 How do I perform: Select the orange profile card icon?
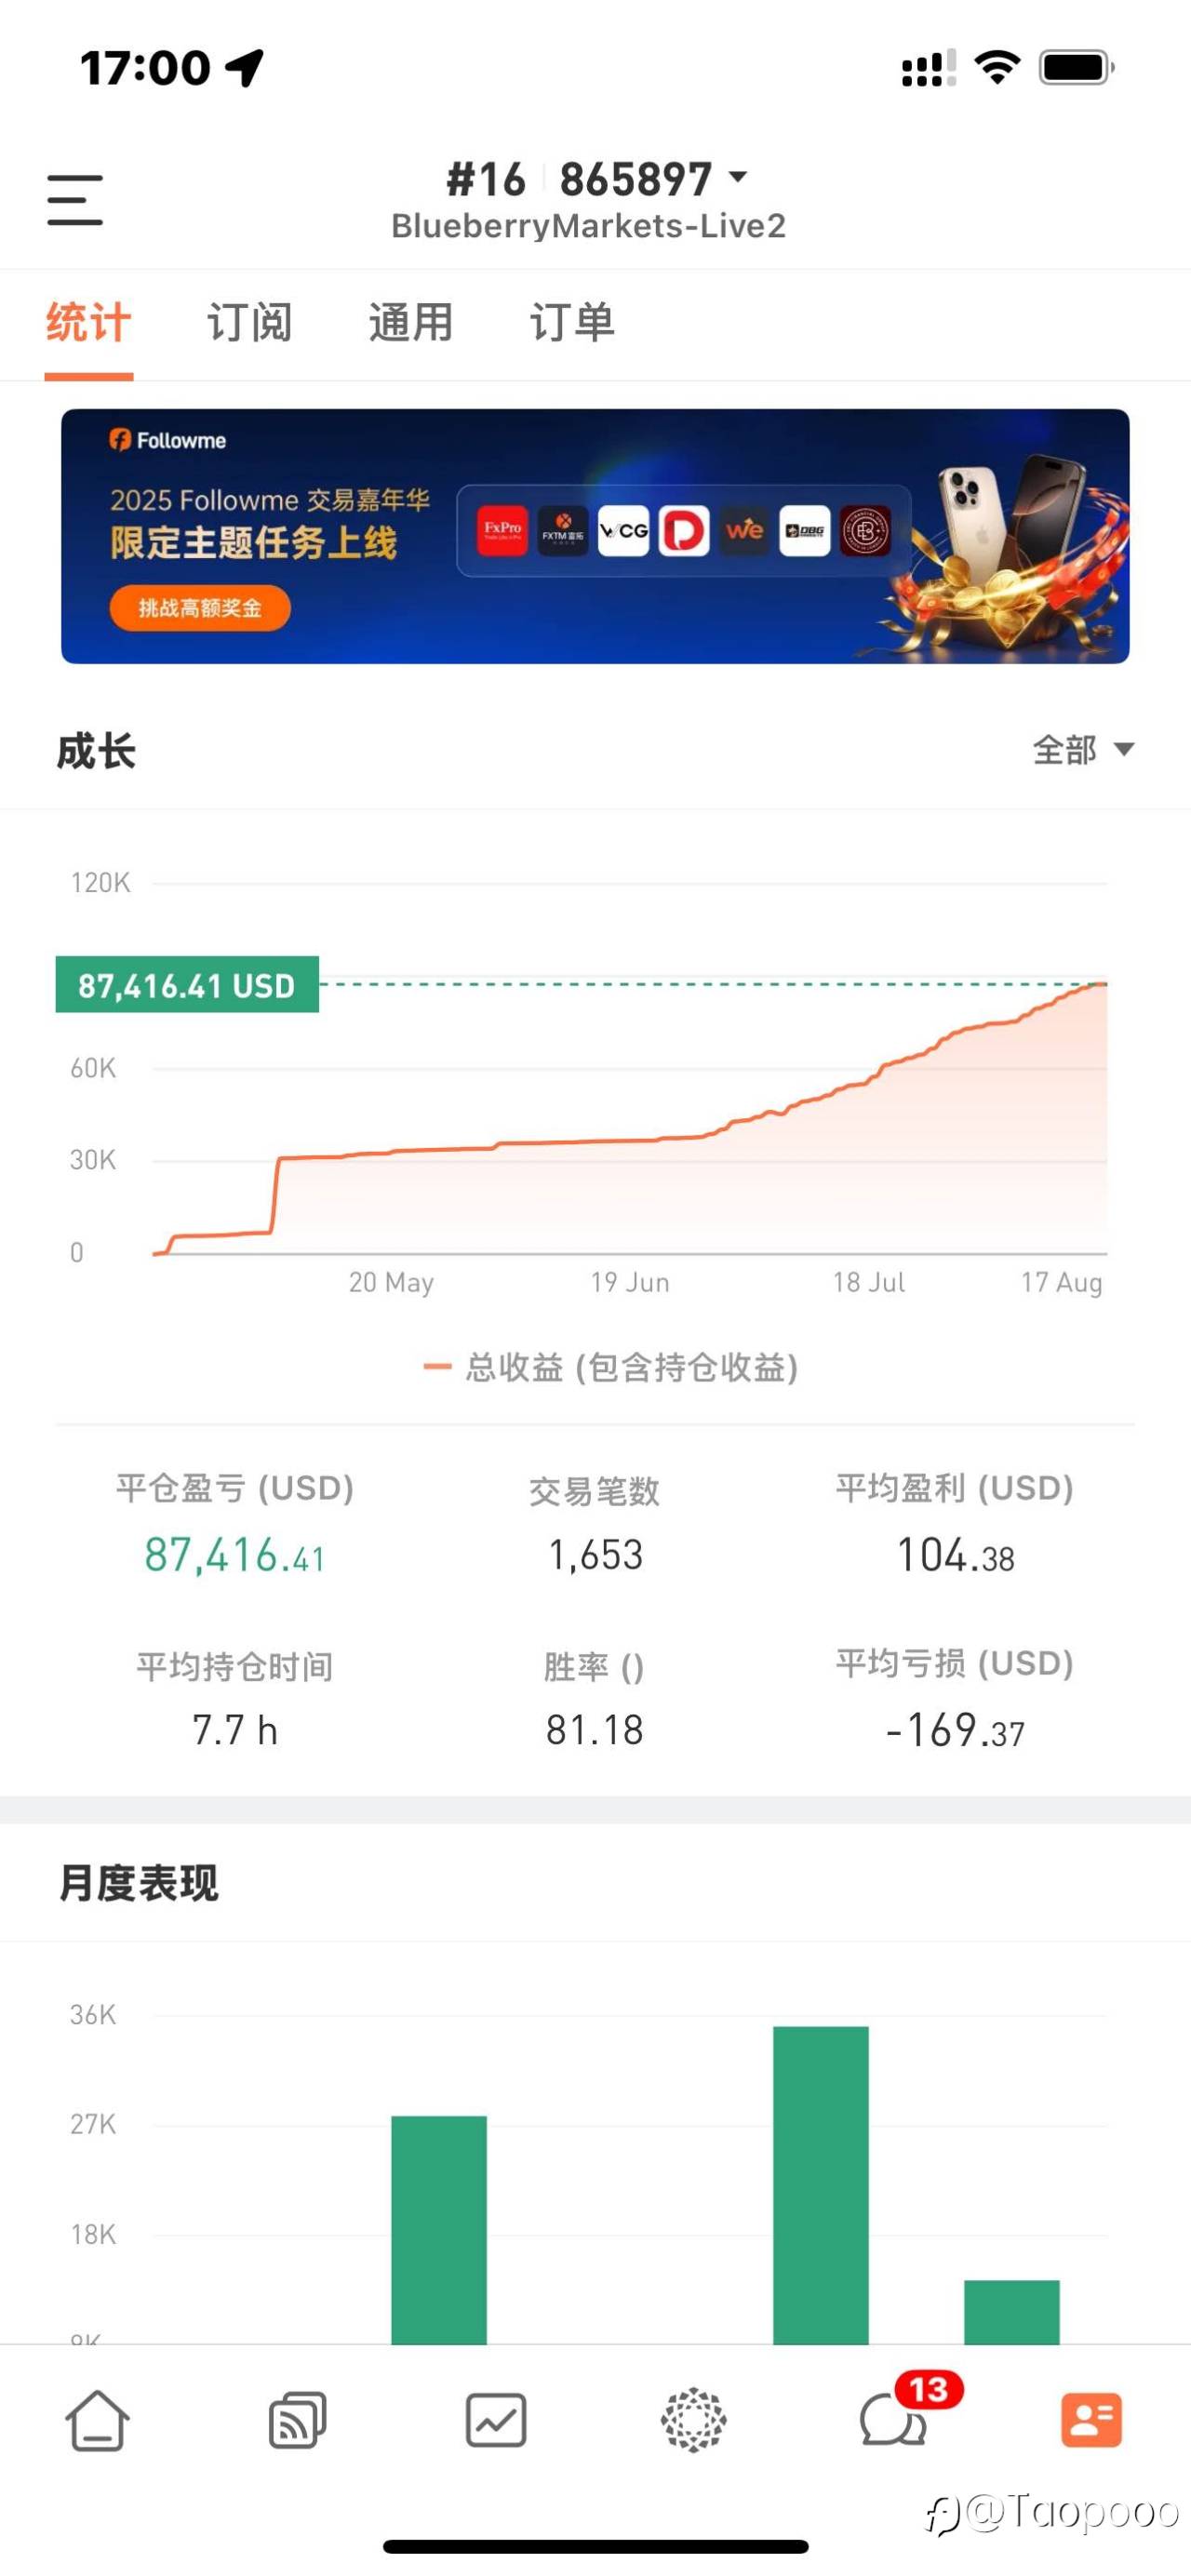click(1091, 2420)
